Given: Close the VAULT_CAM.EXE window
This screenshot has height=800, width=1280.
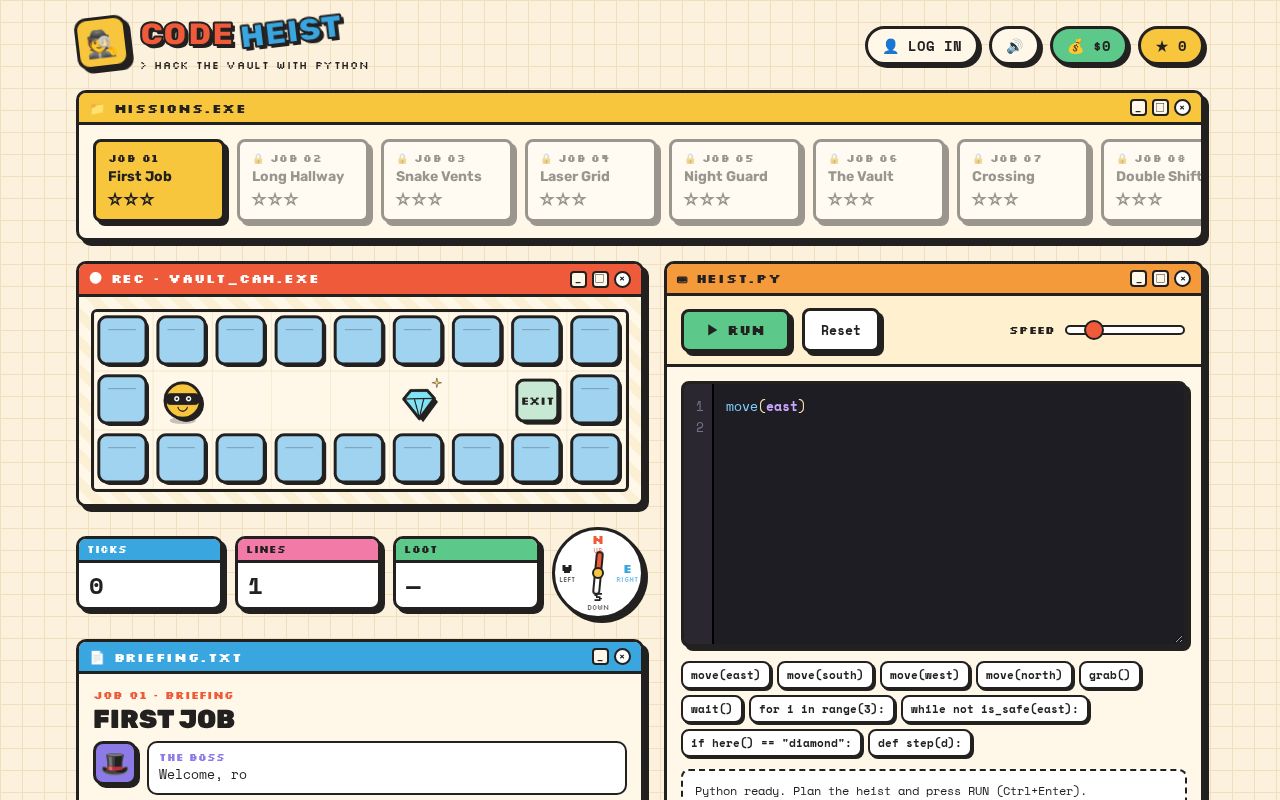Looking at the screenshot, I should [622, 279].
